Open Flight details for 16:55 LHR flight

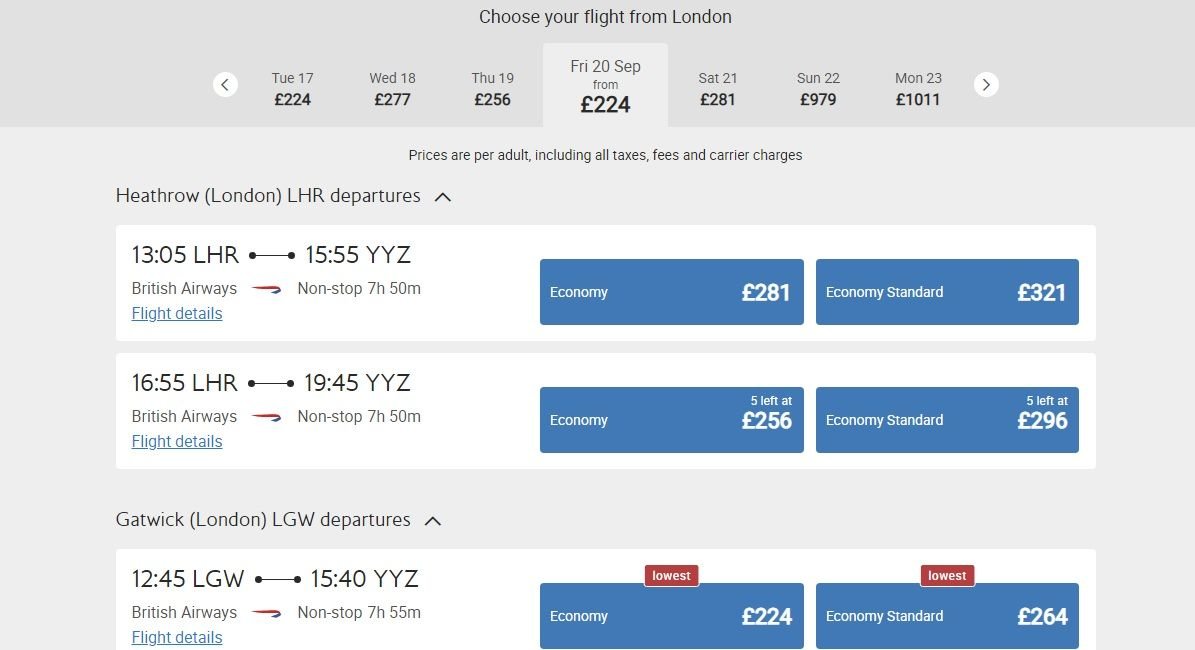click(x=177, y=442)
